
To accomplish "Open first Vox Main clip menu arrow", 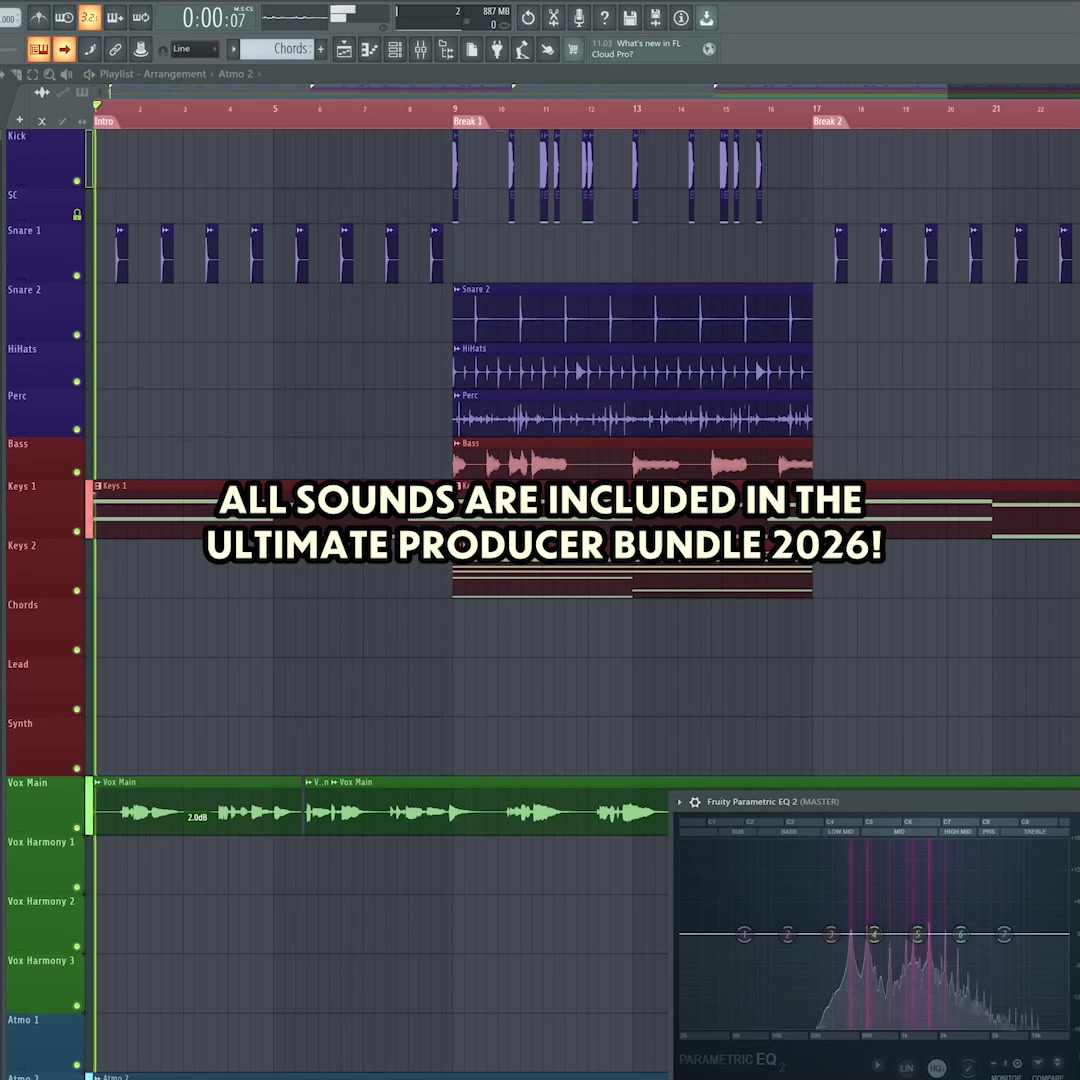I will coord(98,782).
